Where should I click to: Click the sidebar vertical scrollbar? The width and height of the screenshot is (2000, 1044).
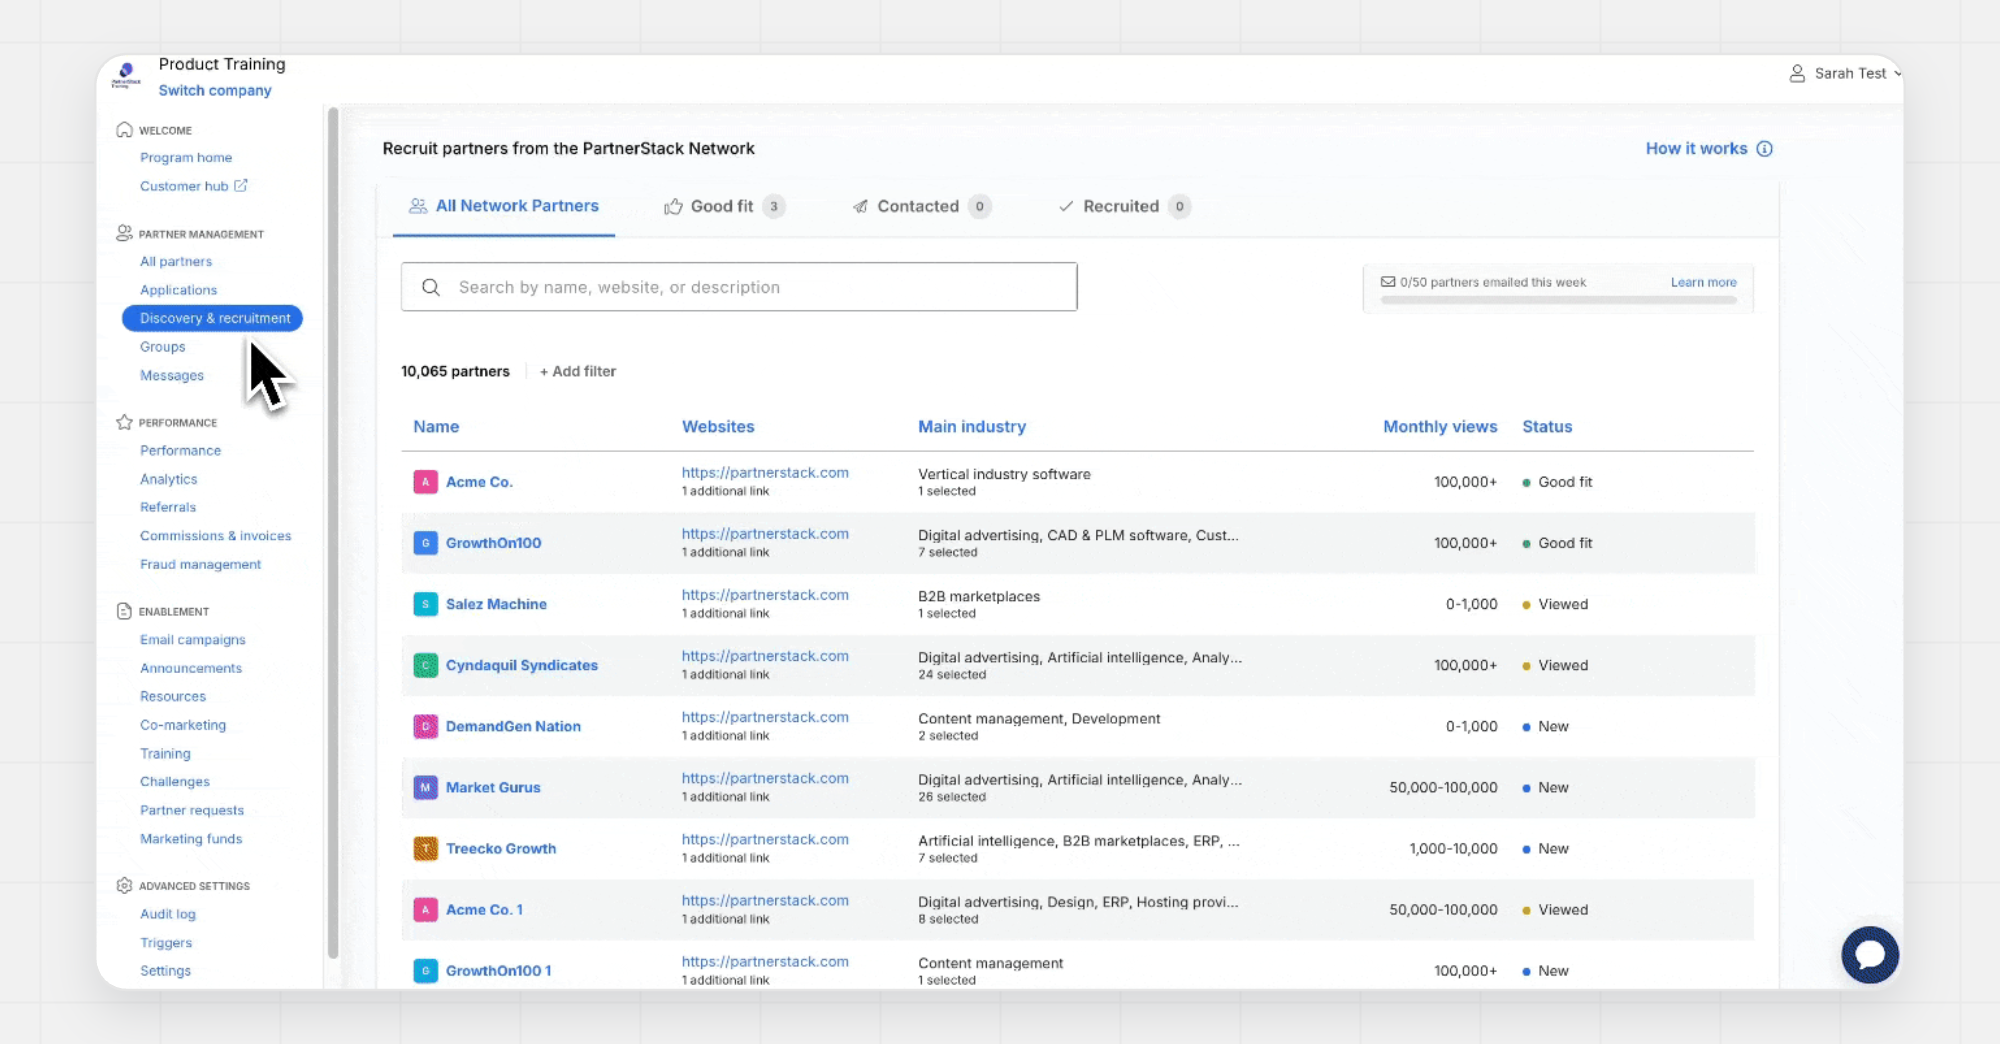333,532
